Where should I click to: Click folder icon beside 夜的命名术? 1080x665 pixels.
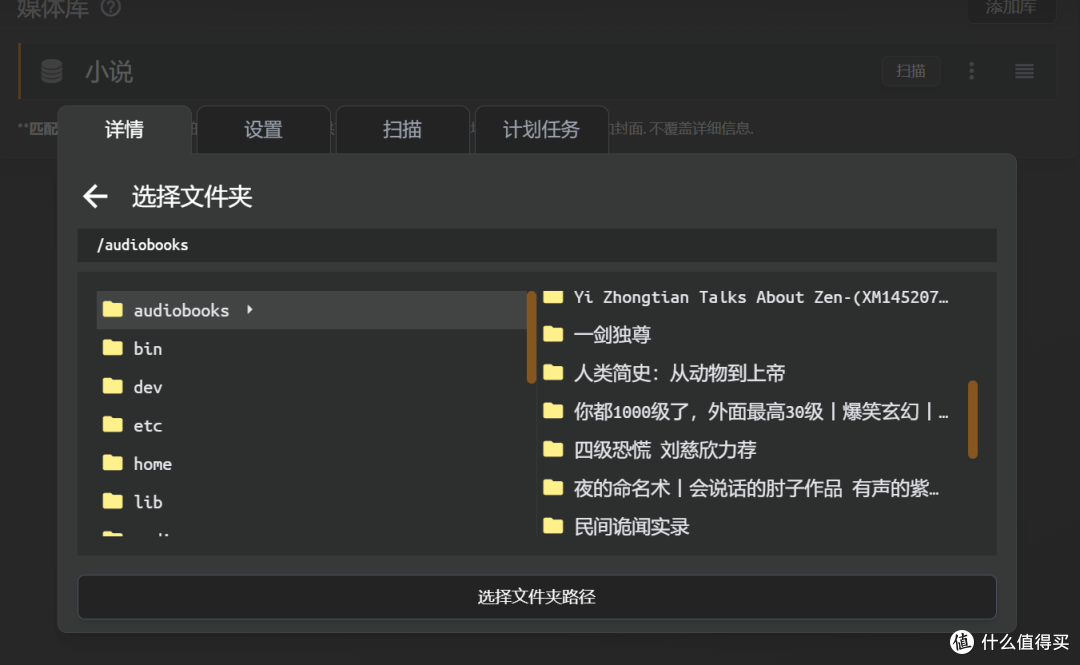[x=553, y=488]
